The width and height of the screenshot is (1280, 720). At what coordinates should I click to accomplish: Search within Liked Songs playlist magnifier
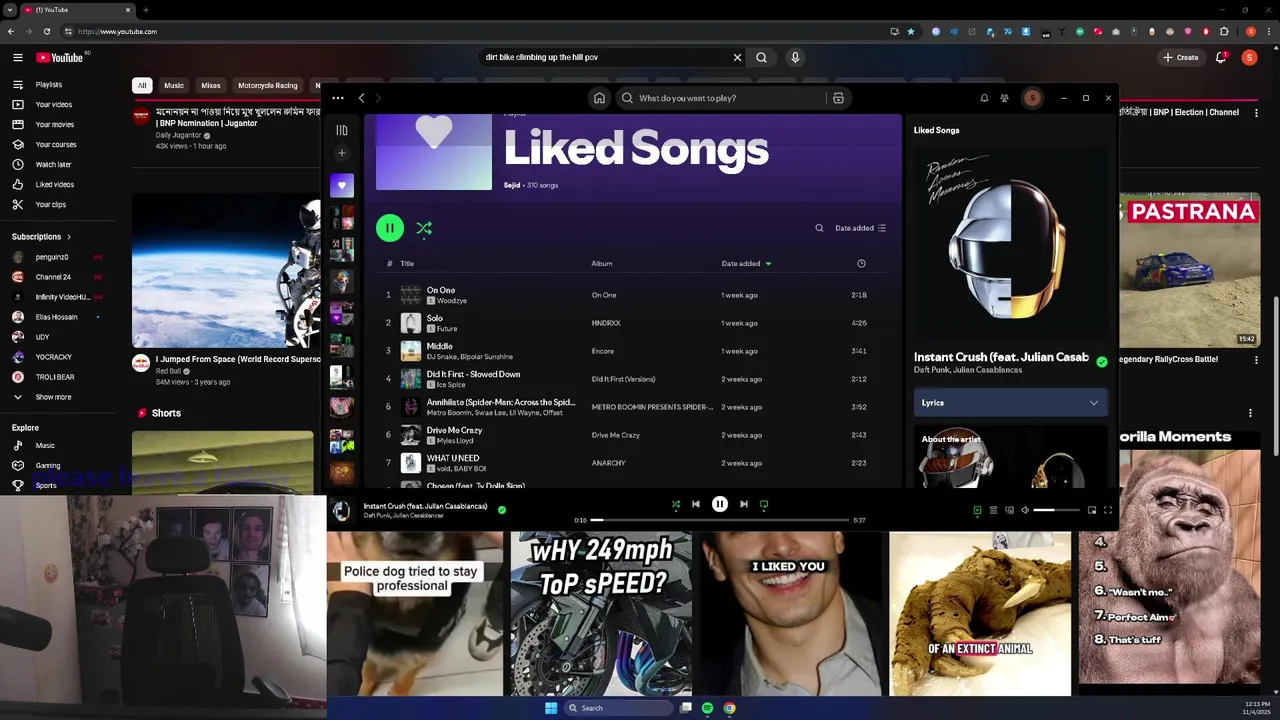click(819, 228)
